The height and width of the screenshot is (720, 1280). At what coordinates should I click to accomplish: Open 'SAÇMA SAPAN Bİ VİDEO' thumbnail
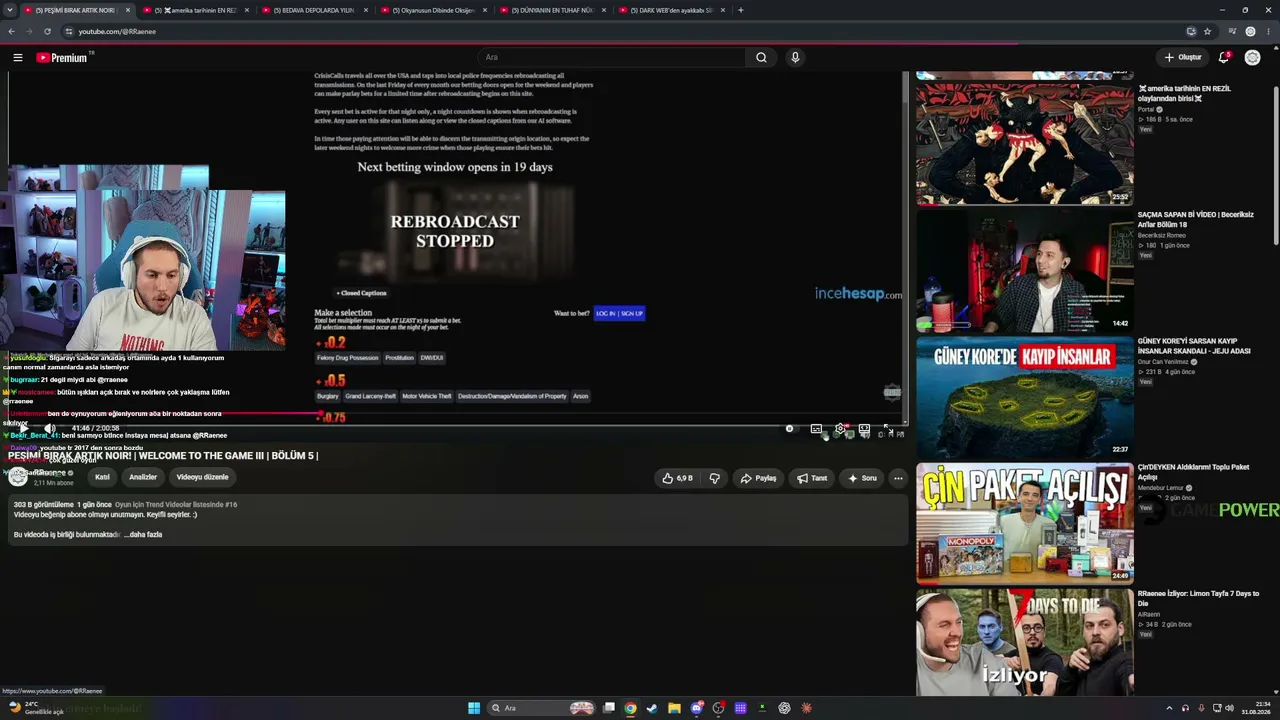click(1025, 270)
